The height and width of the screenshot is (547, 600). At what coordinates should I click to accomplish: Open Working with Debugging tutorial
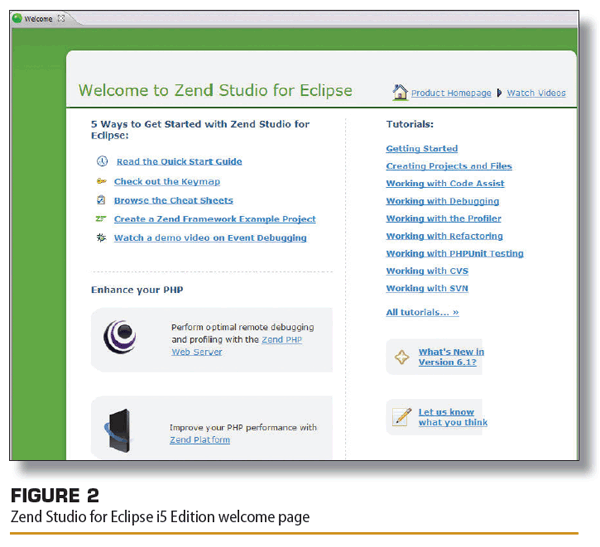coord(442,201)
